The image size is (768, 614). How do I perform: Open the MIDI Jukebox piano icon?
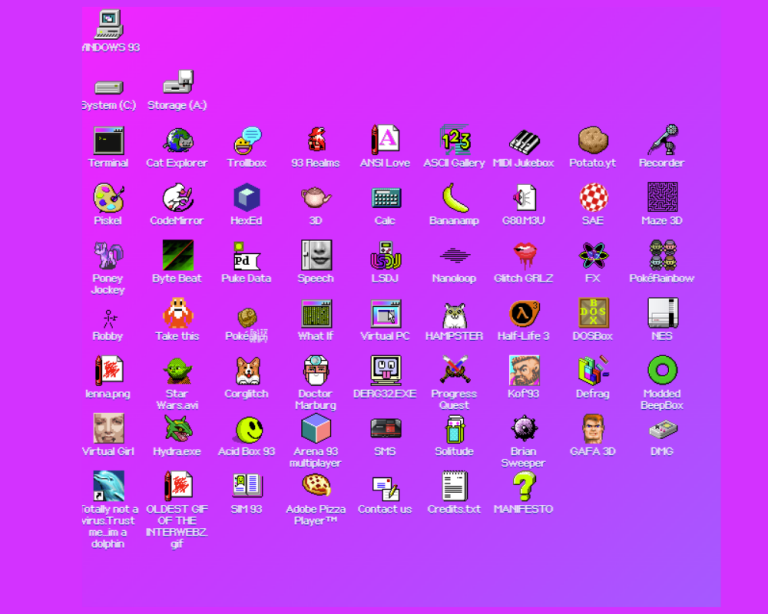524,141
